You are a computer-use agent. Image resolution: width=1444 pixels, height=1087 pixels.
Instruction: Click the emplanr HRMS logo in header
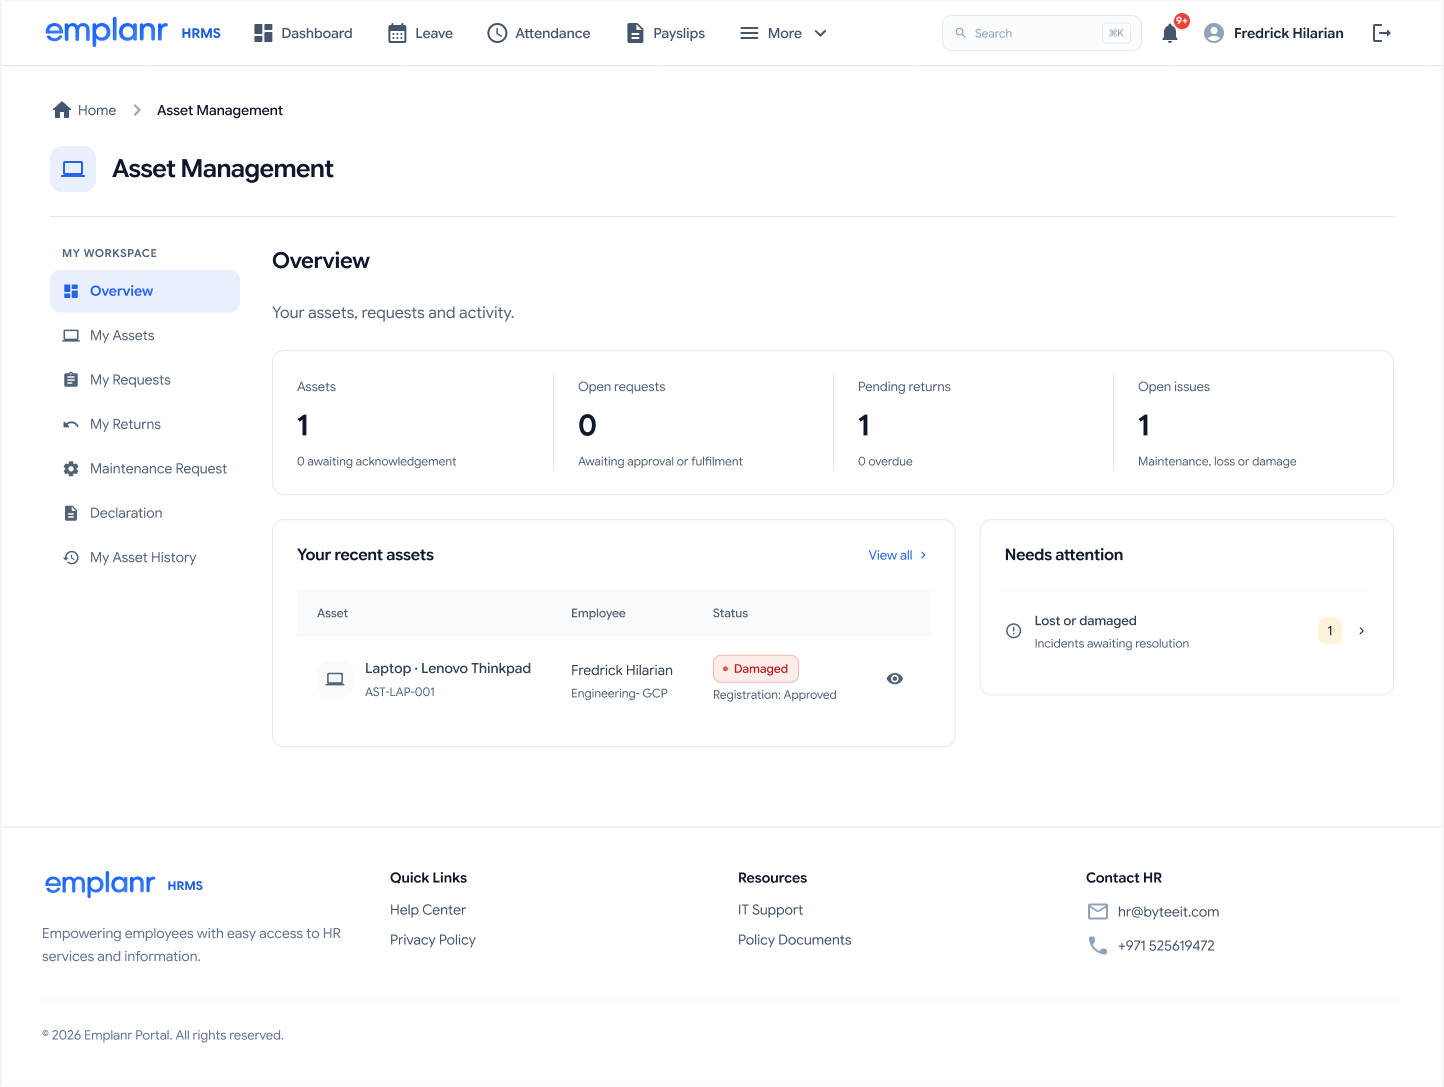(133, 32)
